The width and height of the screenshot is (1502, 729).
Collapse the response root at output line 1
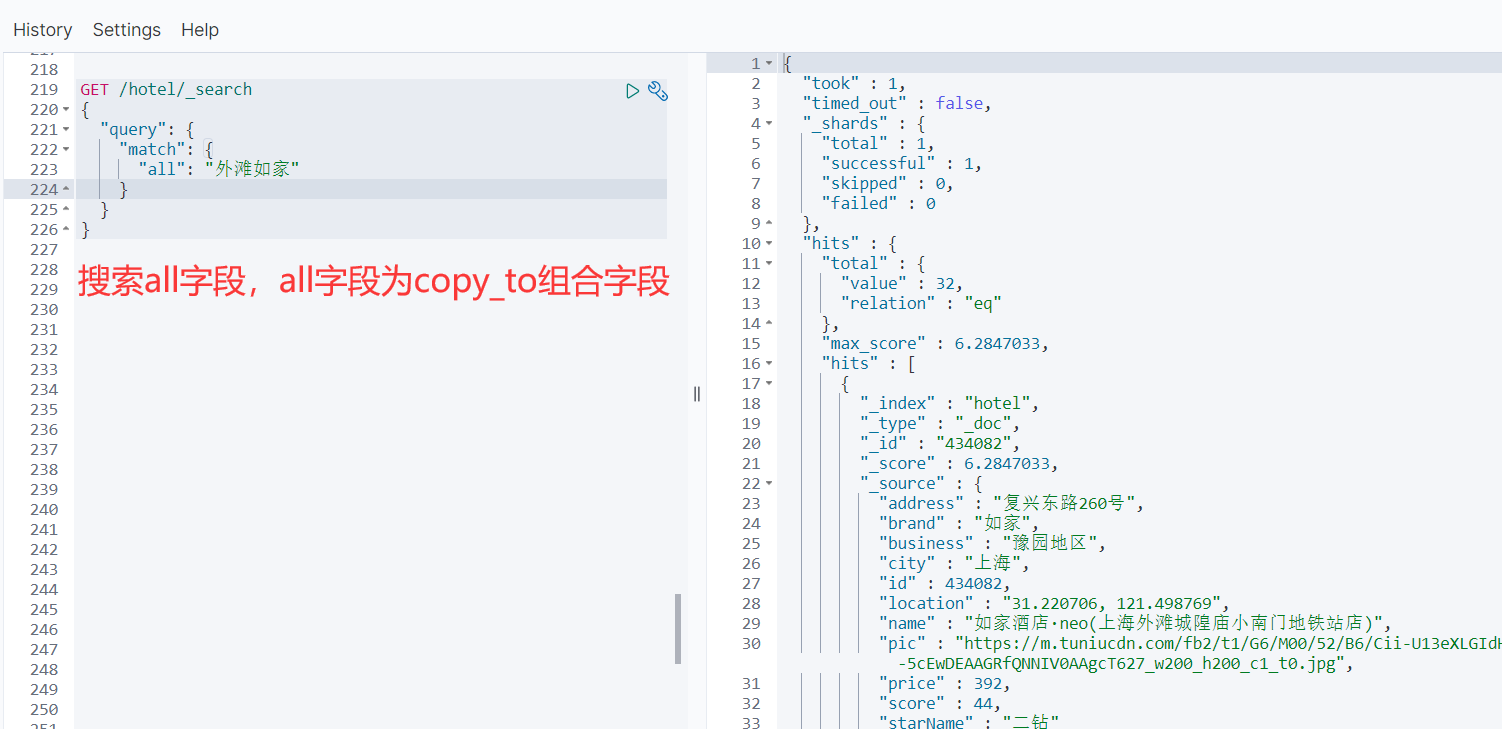[769, 64]
